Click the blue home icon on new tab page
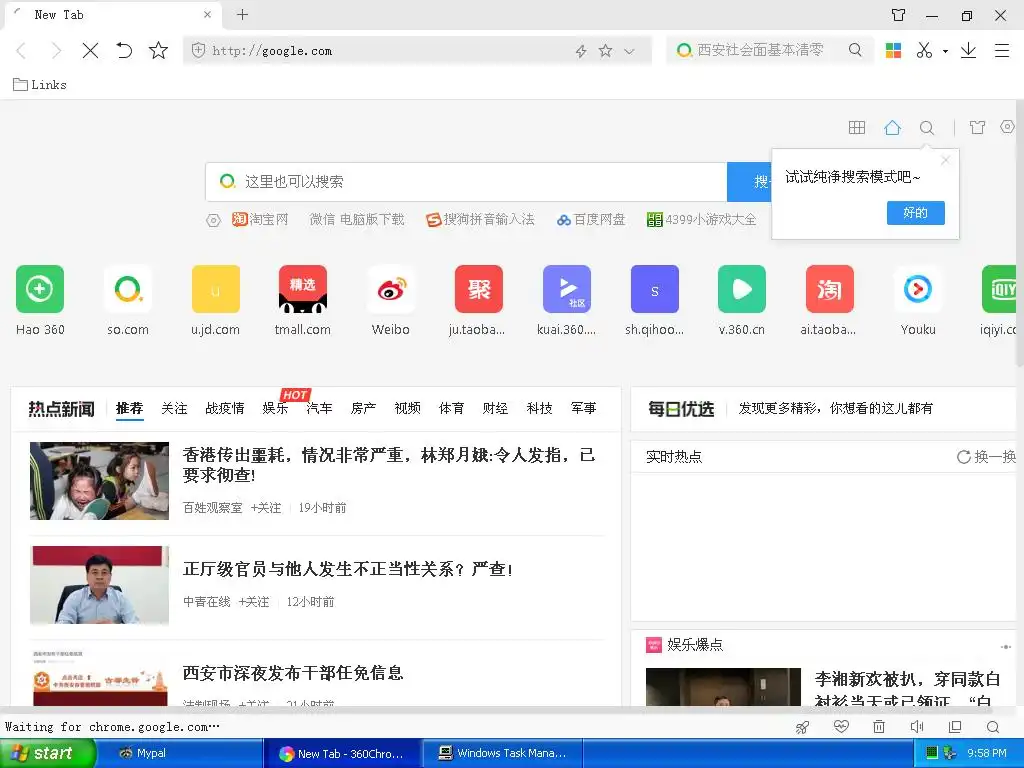 tap(892, 127)
